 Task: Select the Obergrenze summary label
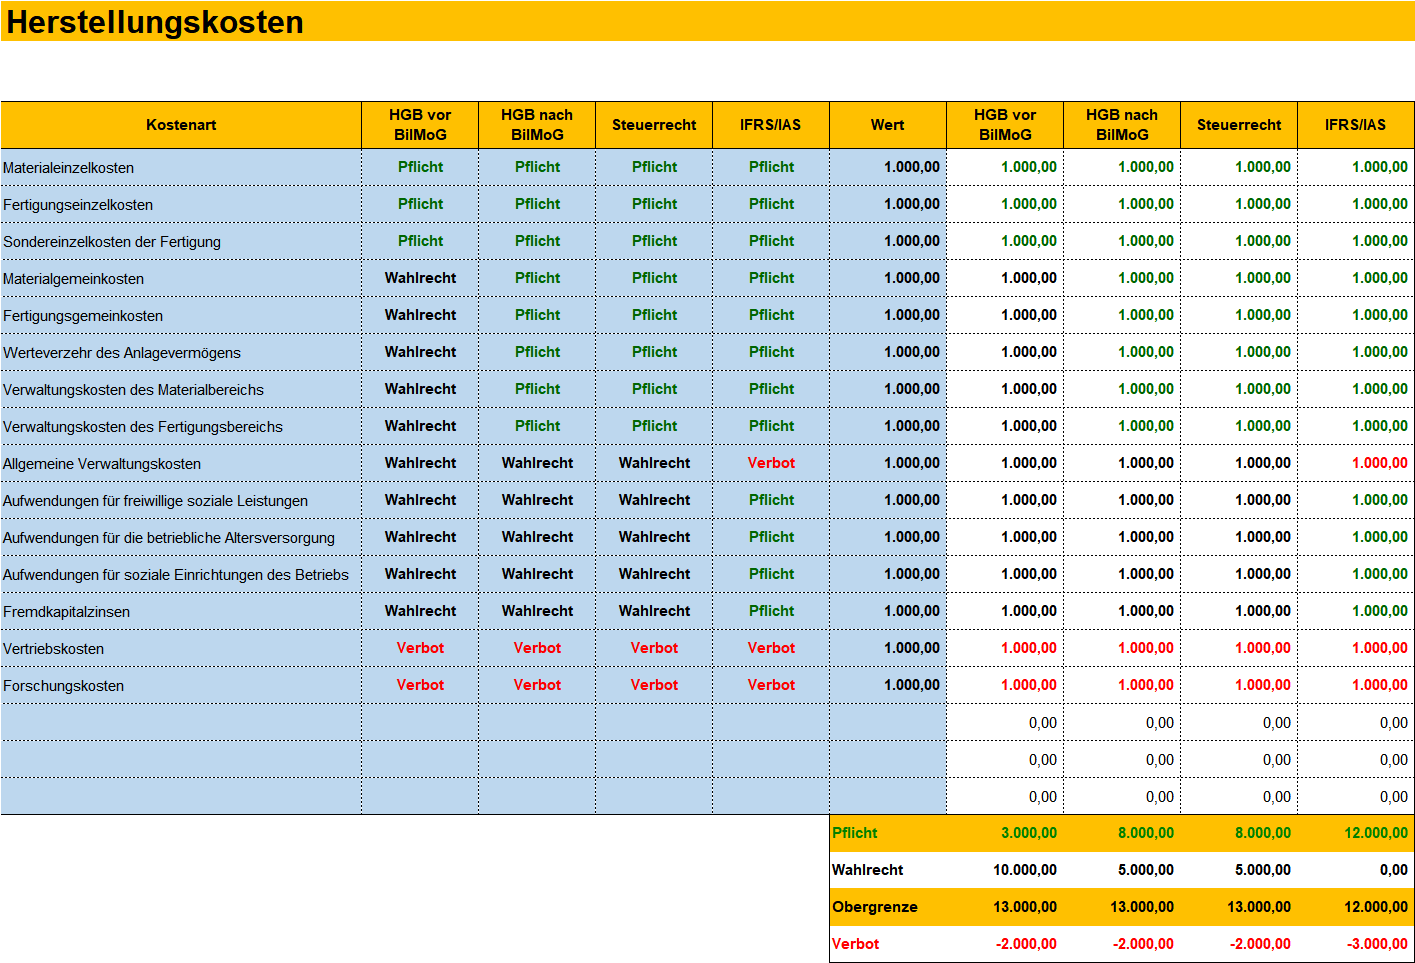coord(874,907)
